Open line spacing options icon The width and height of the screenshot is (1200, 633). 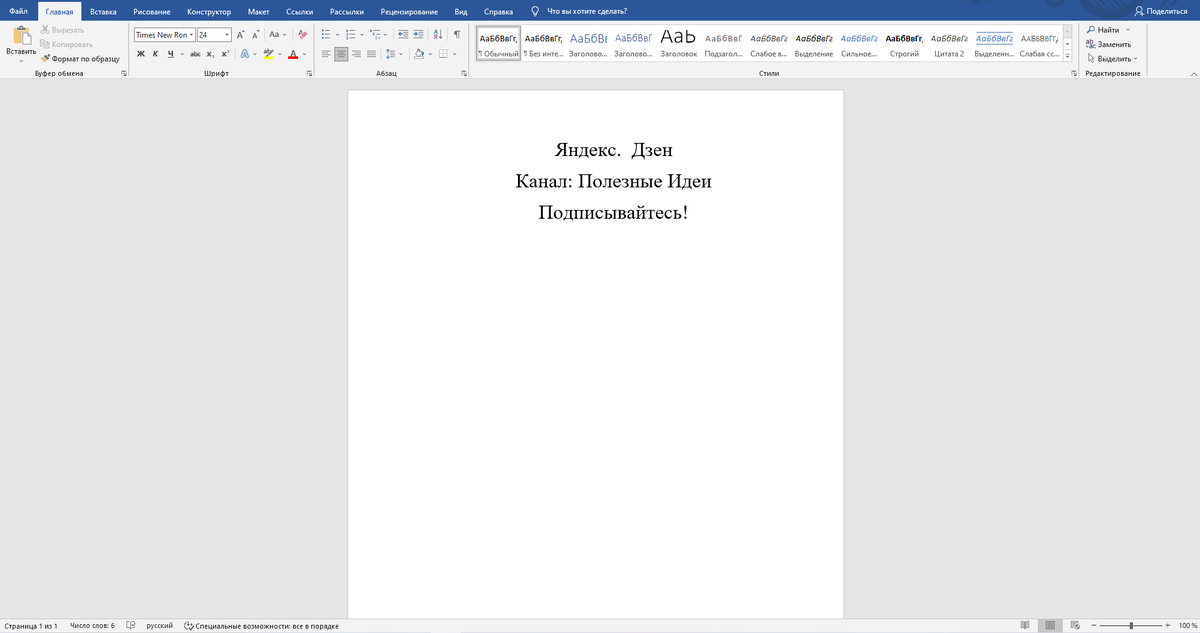pos(391,53)
